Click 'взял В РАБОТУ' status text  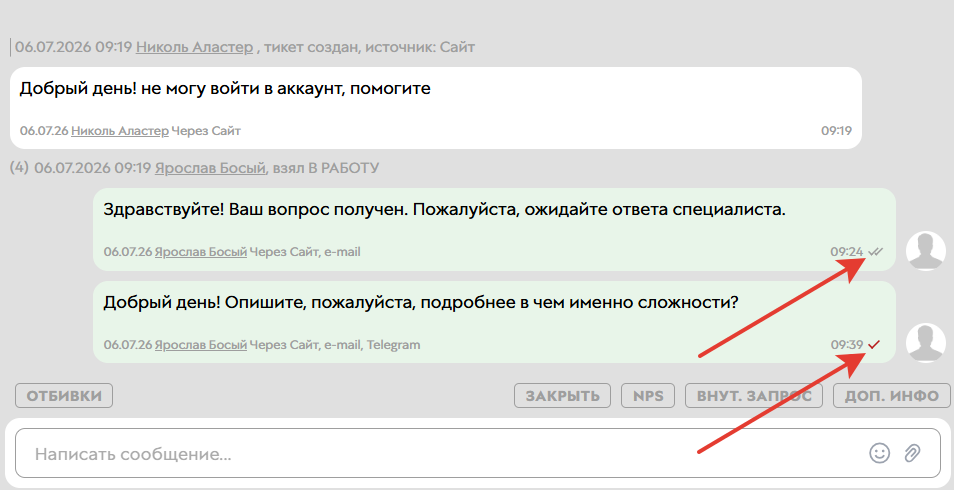tap(326, 168)
